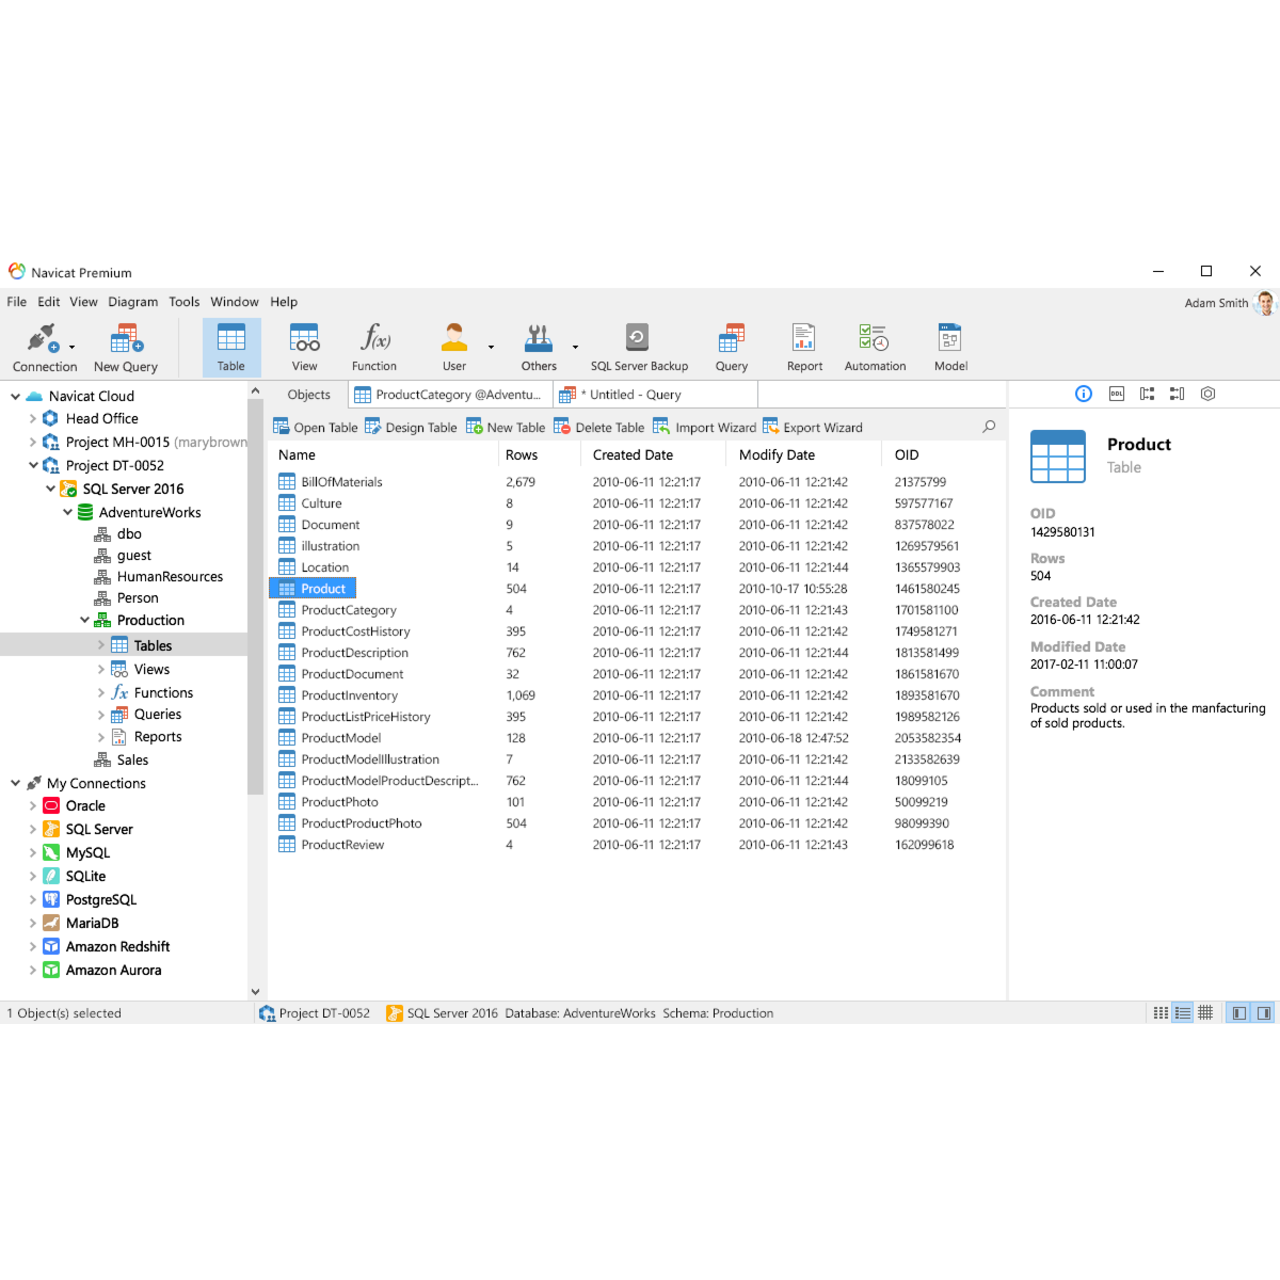Show general info panel icon
This screenshot has height=1280, width=1280.
(x=1083, y=394)
